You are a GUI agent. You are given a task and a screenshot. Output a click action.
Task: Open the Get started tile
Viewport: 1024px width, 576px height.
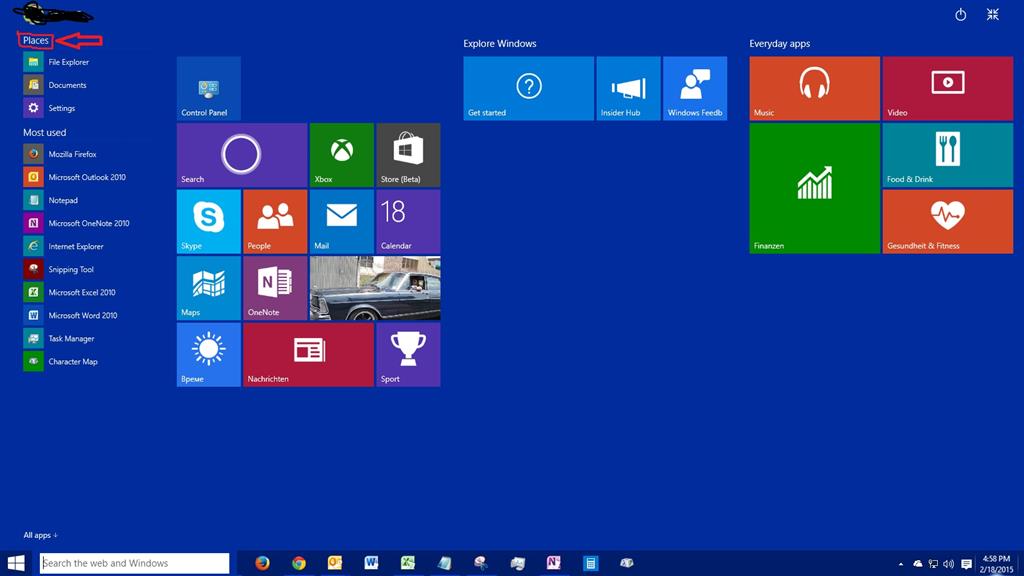(x=528, y=88)
